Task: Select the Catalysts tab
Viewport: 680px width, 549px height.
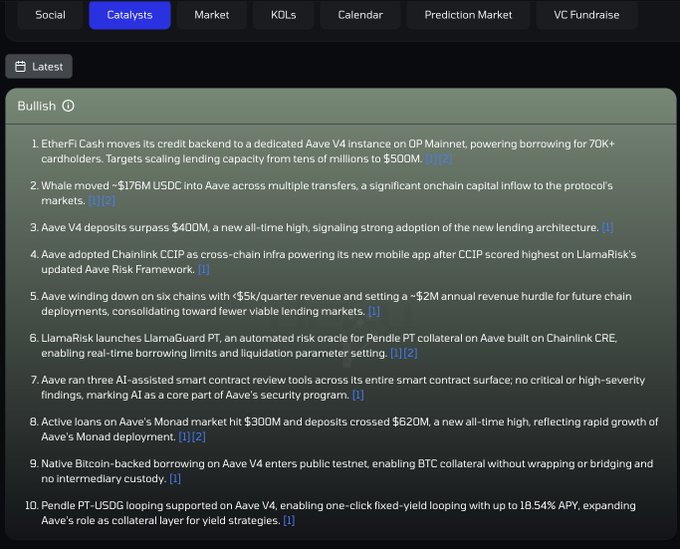Action: point(130,15)
